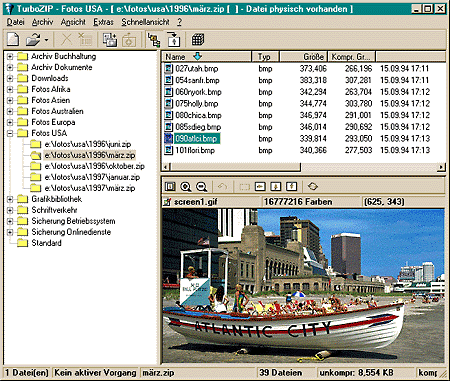
Task: Sort file list by Größe column
Action: [x=304, y=57]
